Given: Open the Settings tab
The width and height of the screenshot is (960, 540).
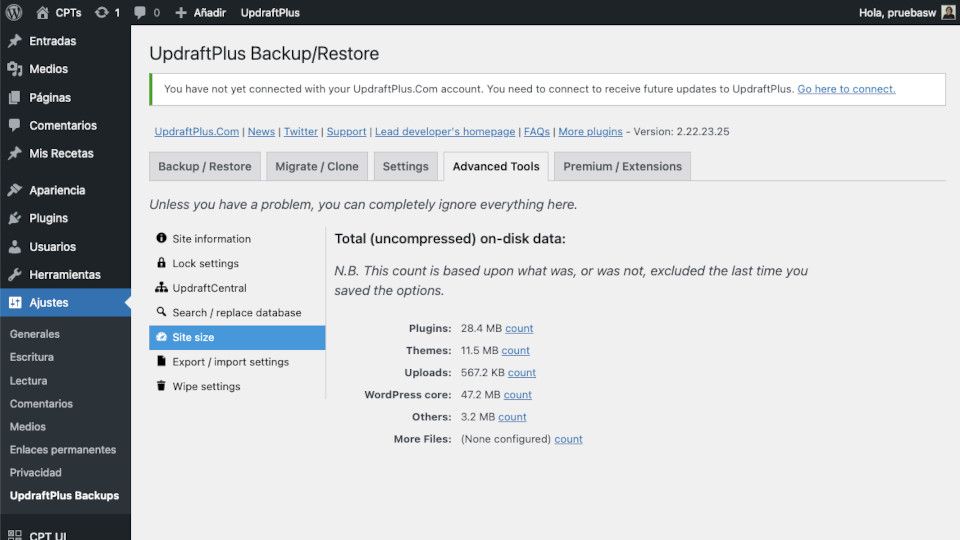Looking at the screenshot, I should pos(405,167).
